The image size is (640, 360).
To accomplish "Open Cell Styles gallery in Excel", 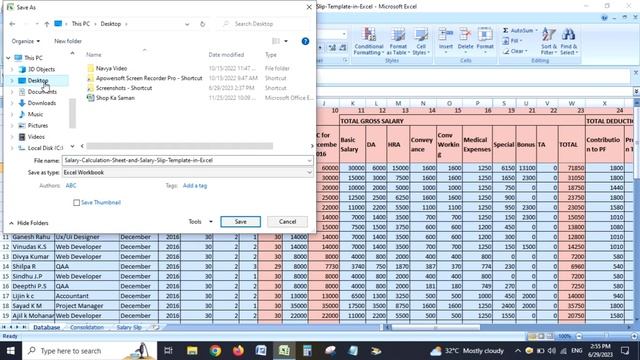I will pyautogui.click(x=421, y=41).
